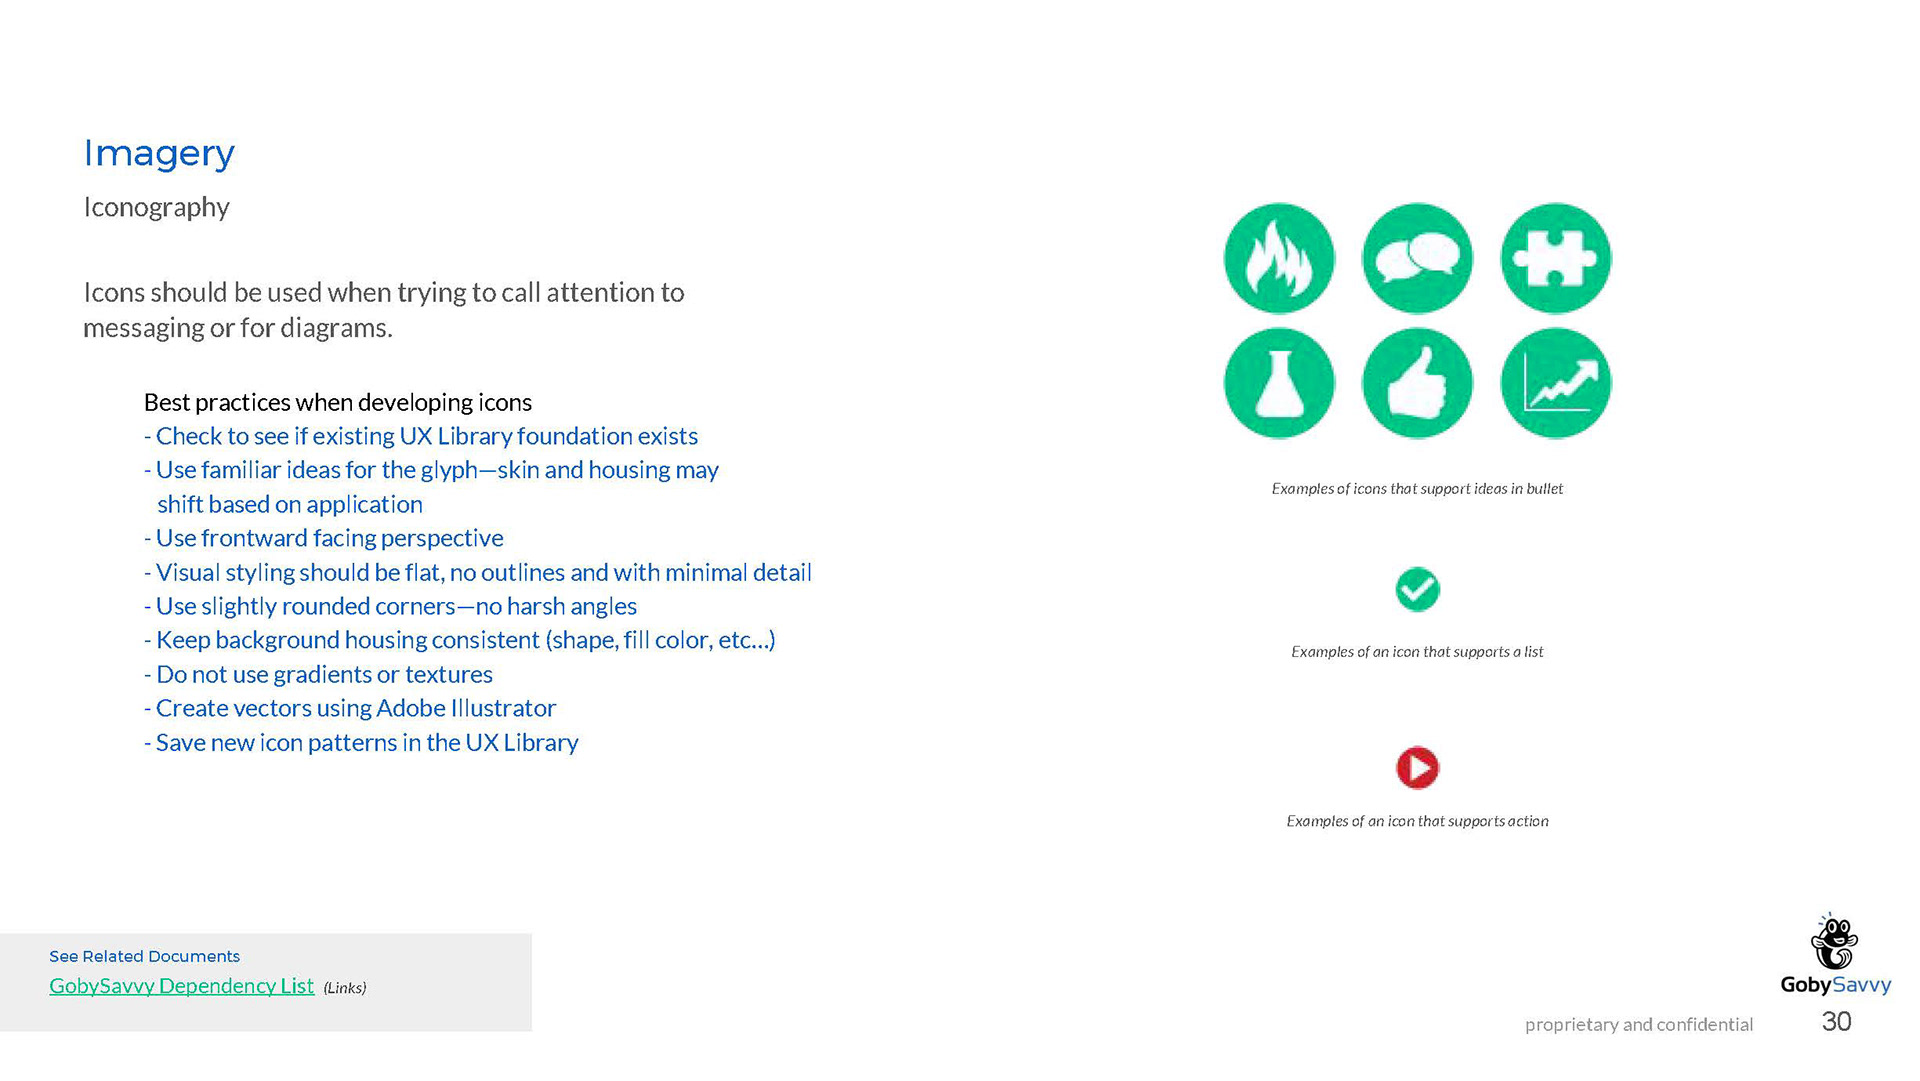This screenshot has width=1920, height=1081.
Task: Click the 'Create vectors using Adobe Illustrator' line
Action: 350,708
